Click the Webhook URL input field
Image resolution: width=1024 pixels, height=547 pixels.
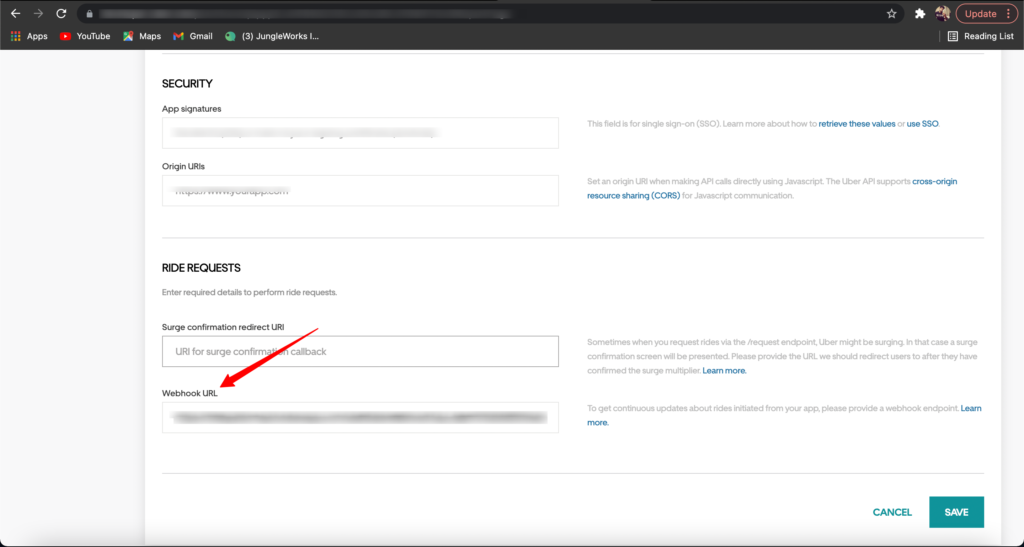tap(360, 418)
